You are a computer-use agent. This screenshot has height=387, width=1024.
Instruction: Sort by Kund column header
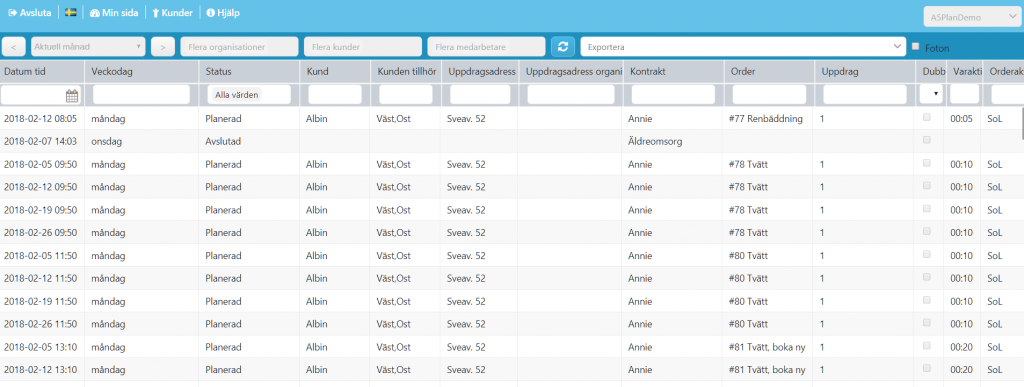tap(334, 72)
